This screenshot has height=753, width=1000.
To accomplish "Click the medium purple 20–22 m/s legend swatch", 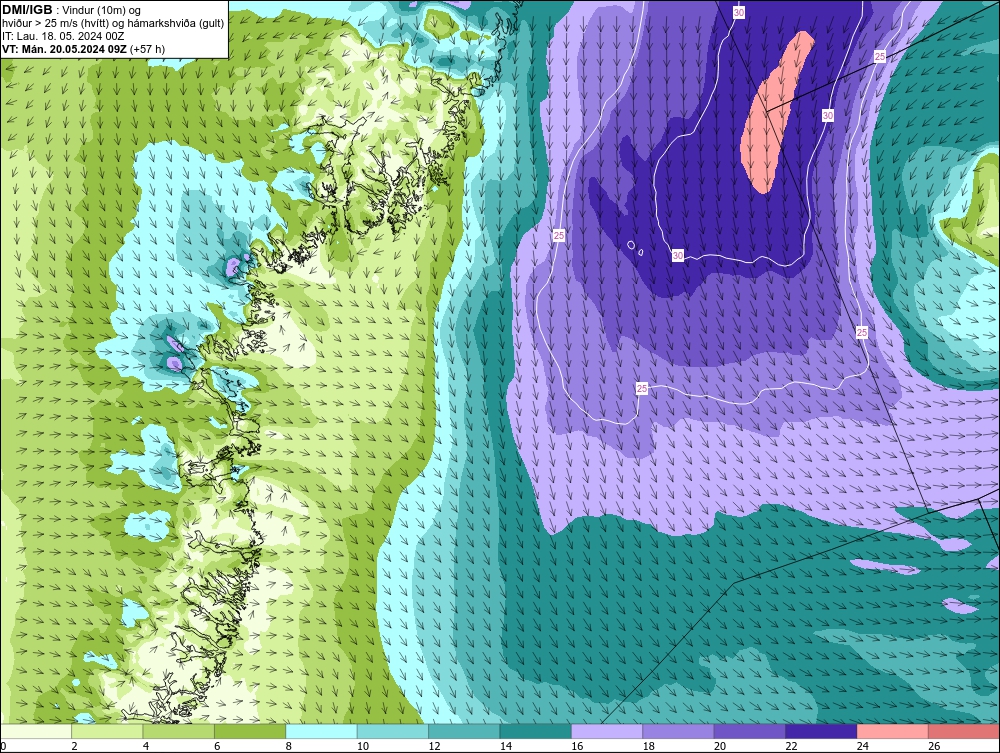I will point(749,731).
